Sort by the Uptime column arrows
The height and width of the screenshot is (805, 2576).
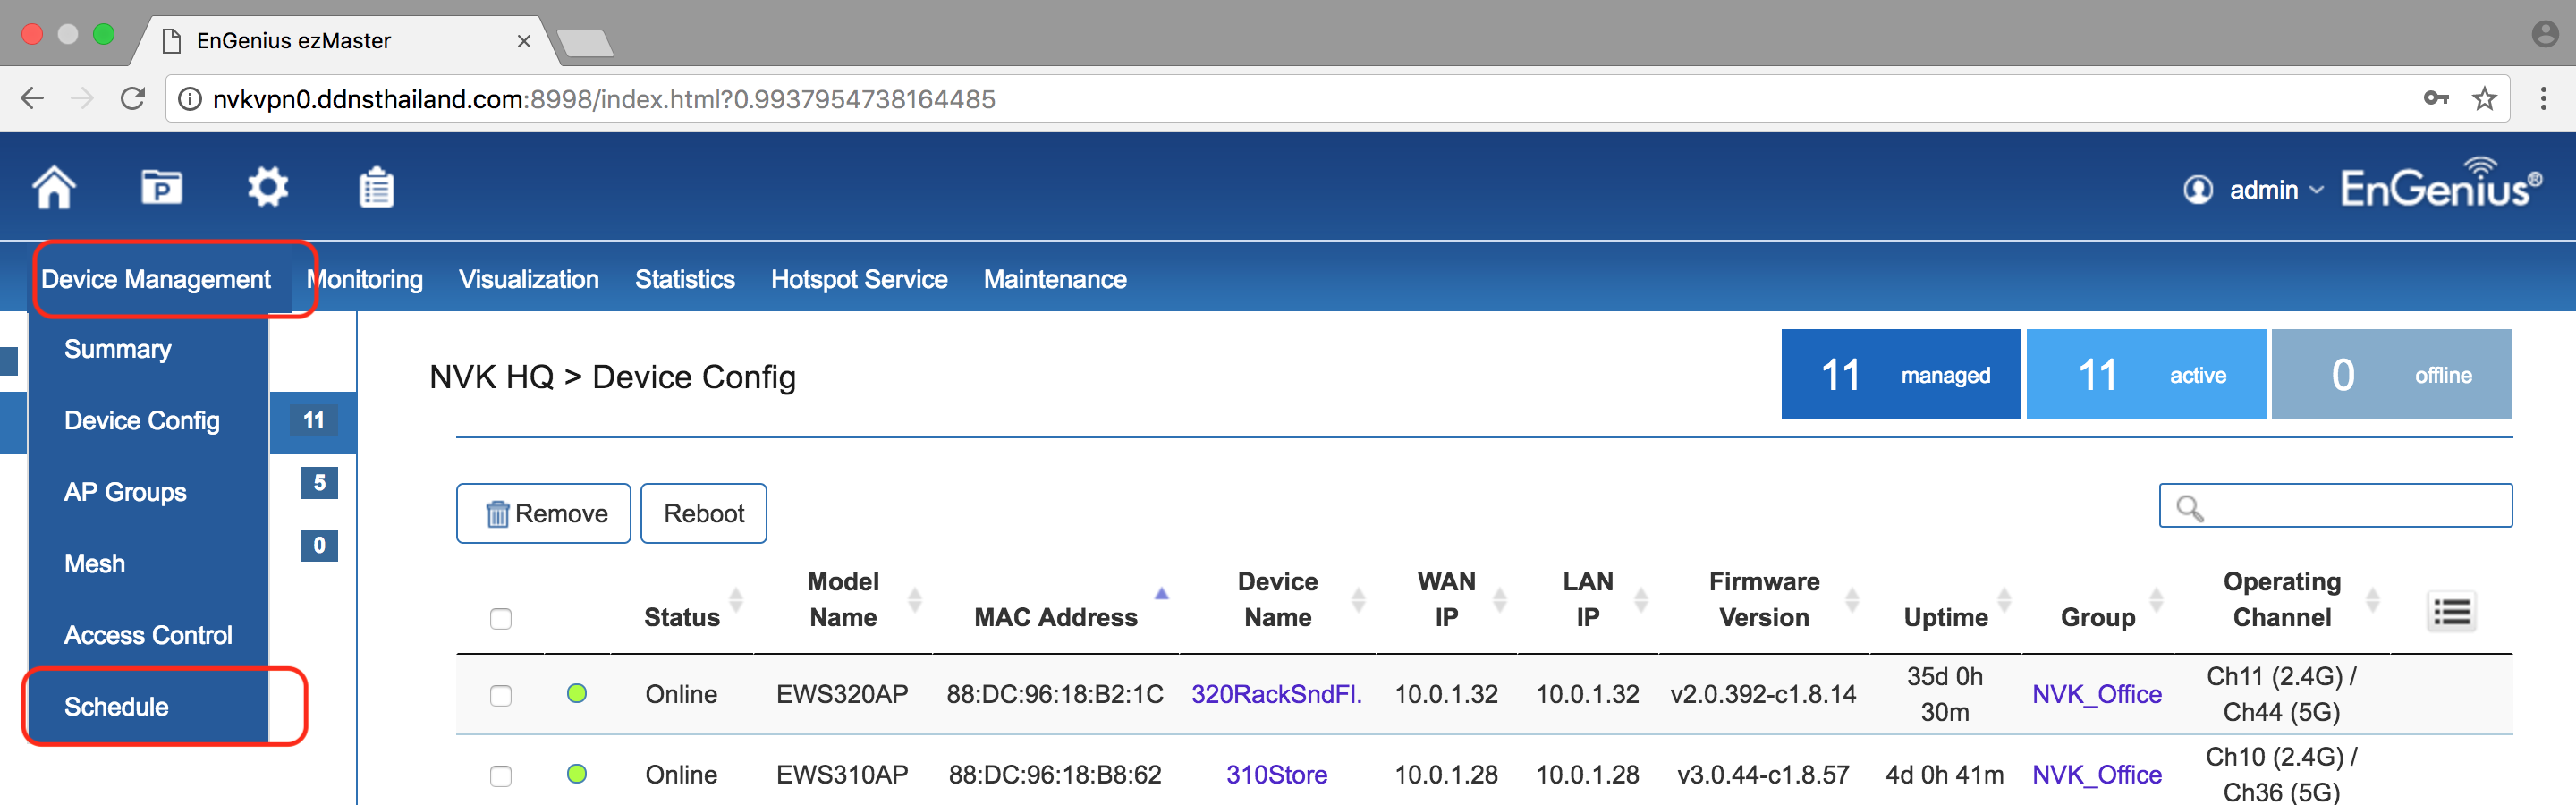2004,600
